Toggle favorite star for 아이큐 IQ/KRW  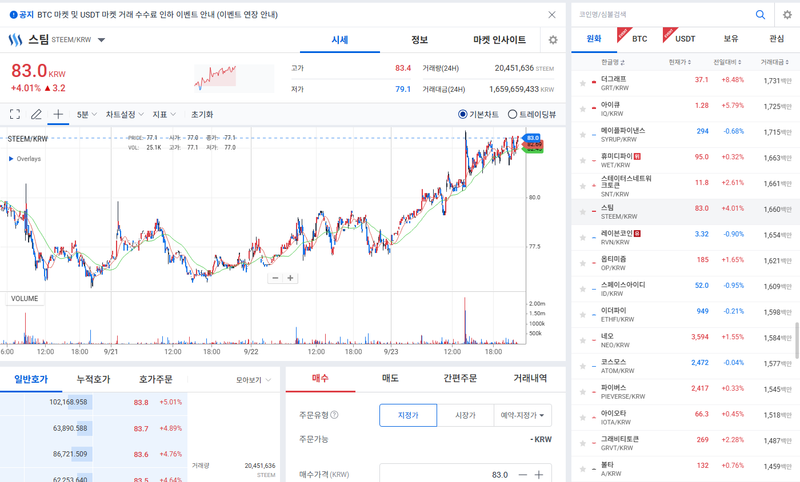click(x=583, y=109)
